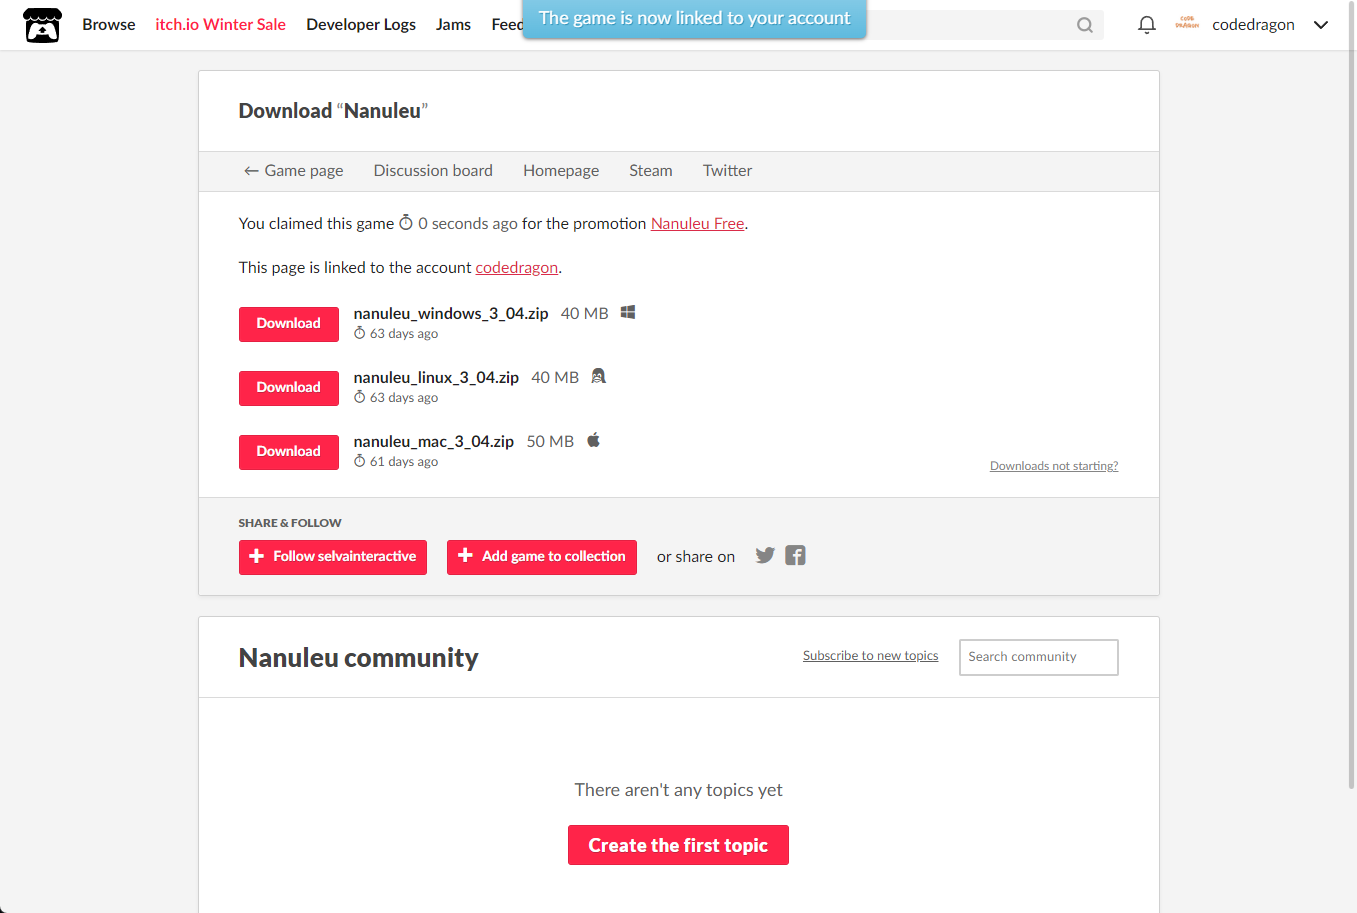1357x913 pixels.
Task: Share on Facebook icon
Action: (795, 555)
